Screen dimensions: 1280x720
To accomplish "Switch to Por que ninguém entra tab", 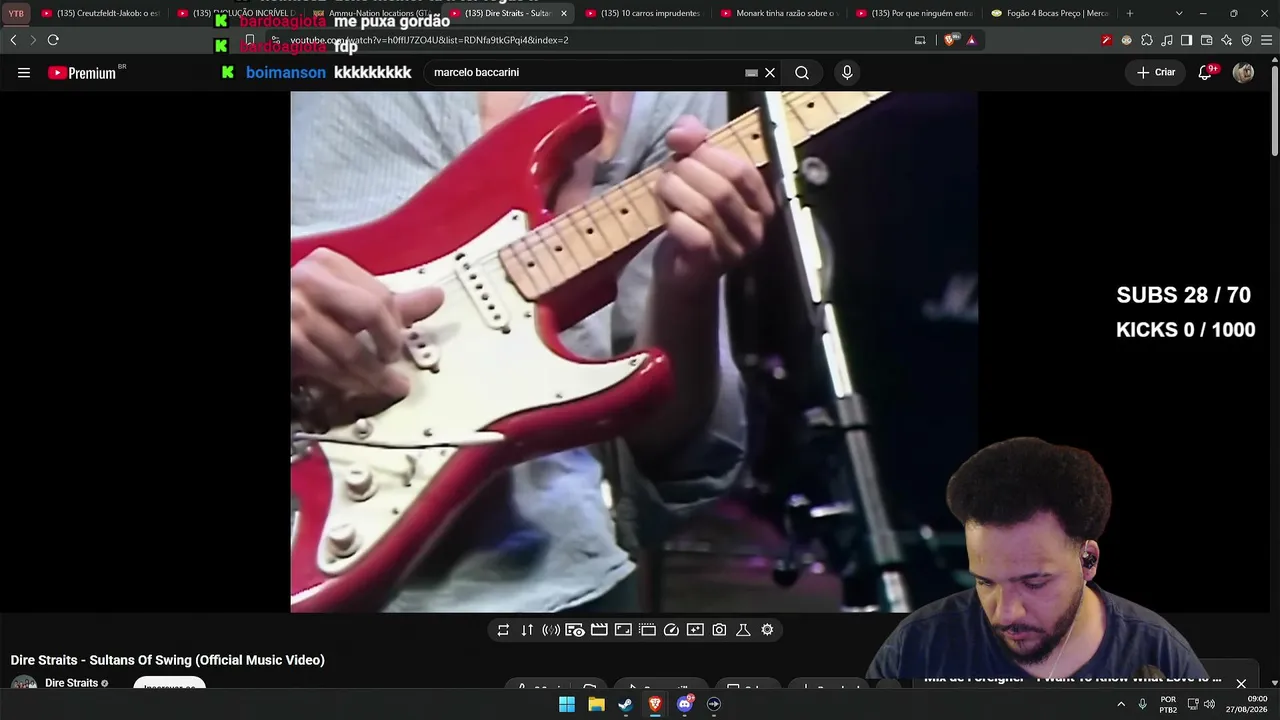I will [x=916, y=14].
